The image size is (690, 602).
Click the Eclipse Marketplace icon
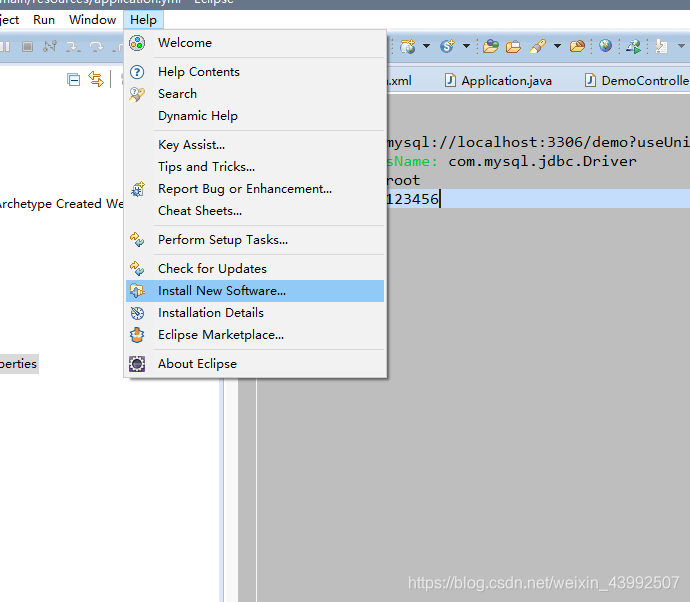click(137, 335)
